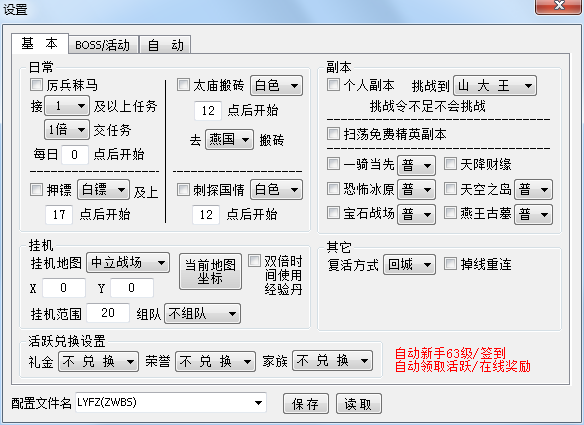Check the 掉线重连 box
This screenshot has width=584, height=425.
450,264
